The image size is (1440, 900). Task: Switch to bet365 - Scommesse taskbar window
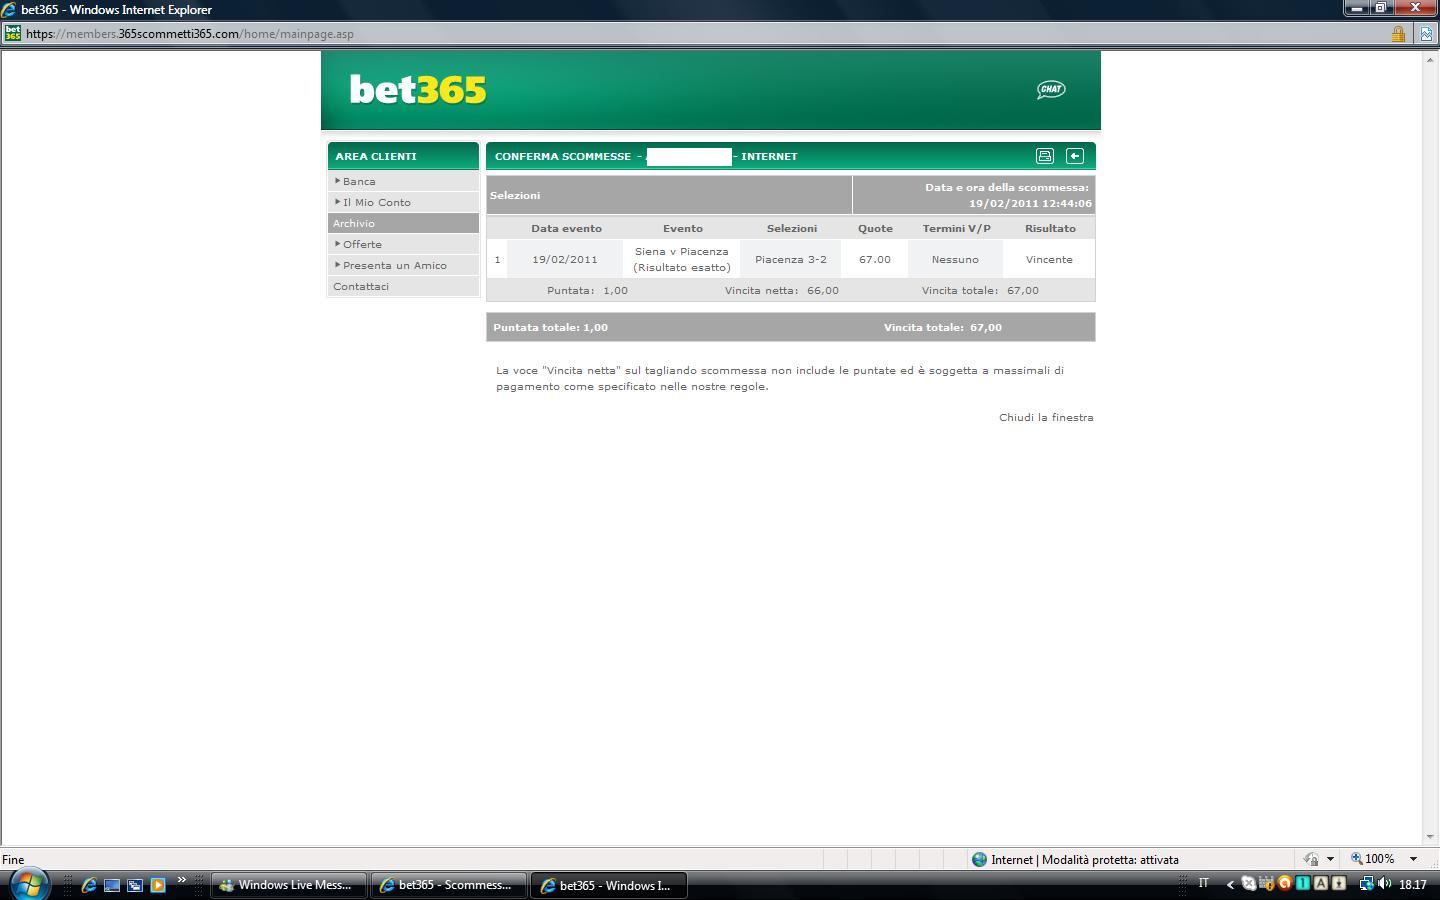(448, 885)
